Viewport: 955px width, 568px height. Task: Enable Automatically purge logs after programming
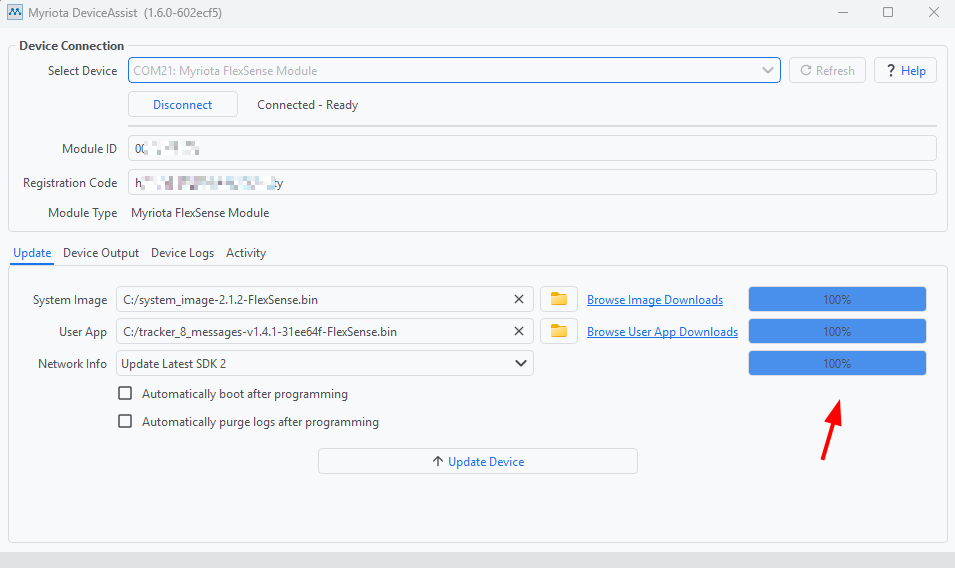point(125,421)
